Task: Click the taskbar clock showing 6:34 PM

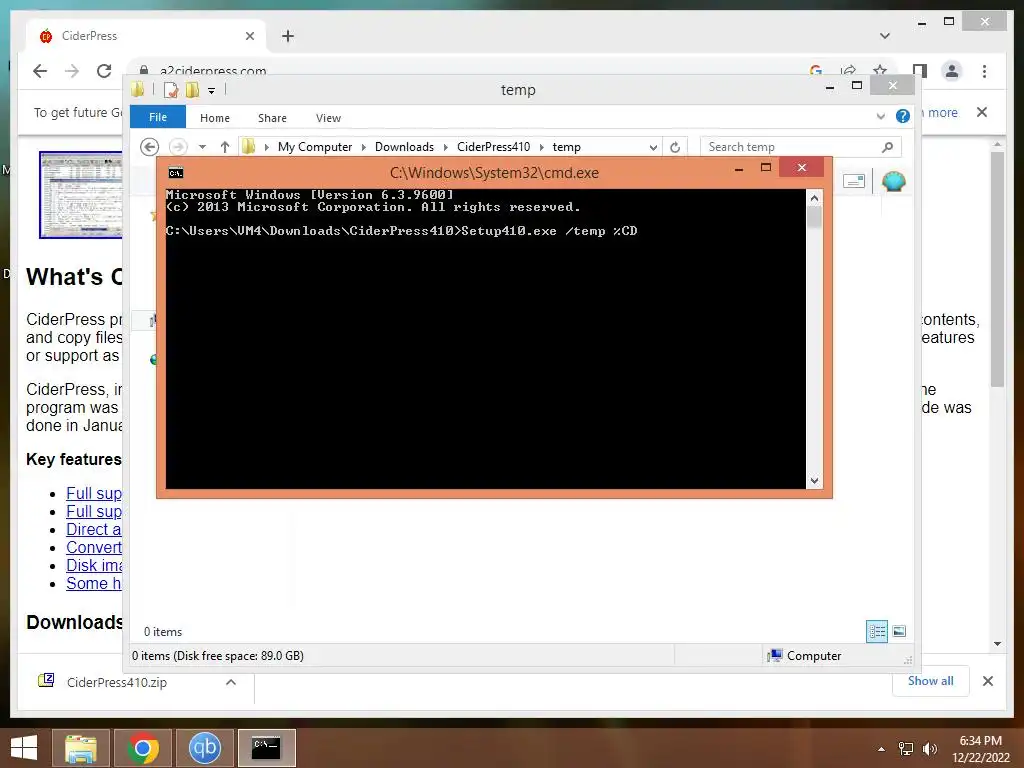Action: click(x=980, y=749)
